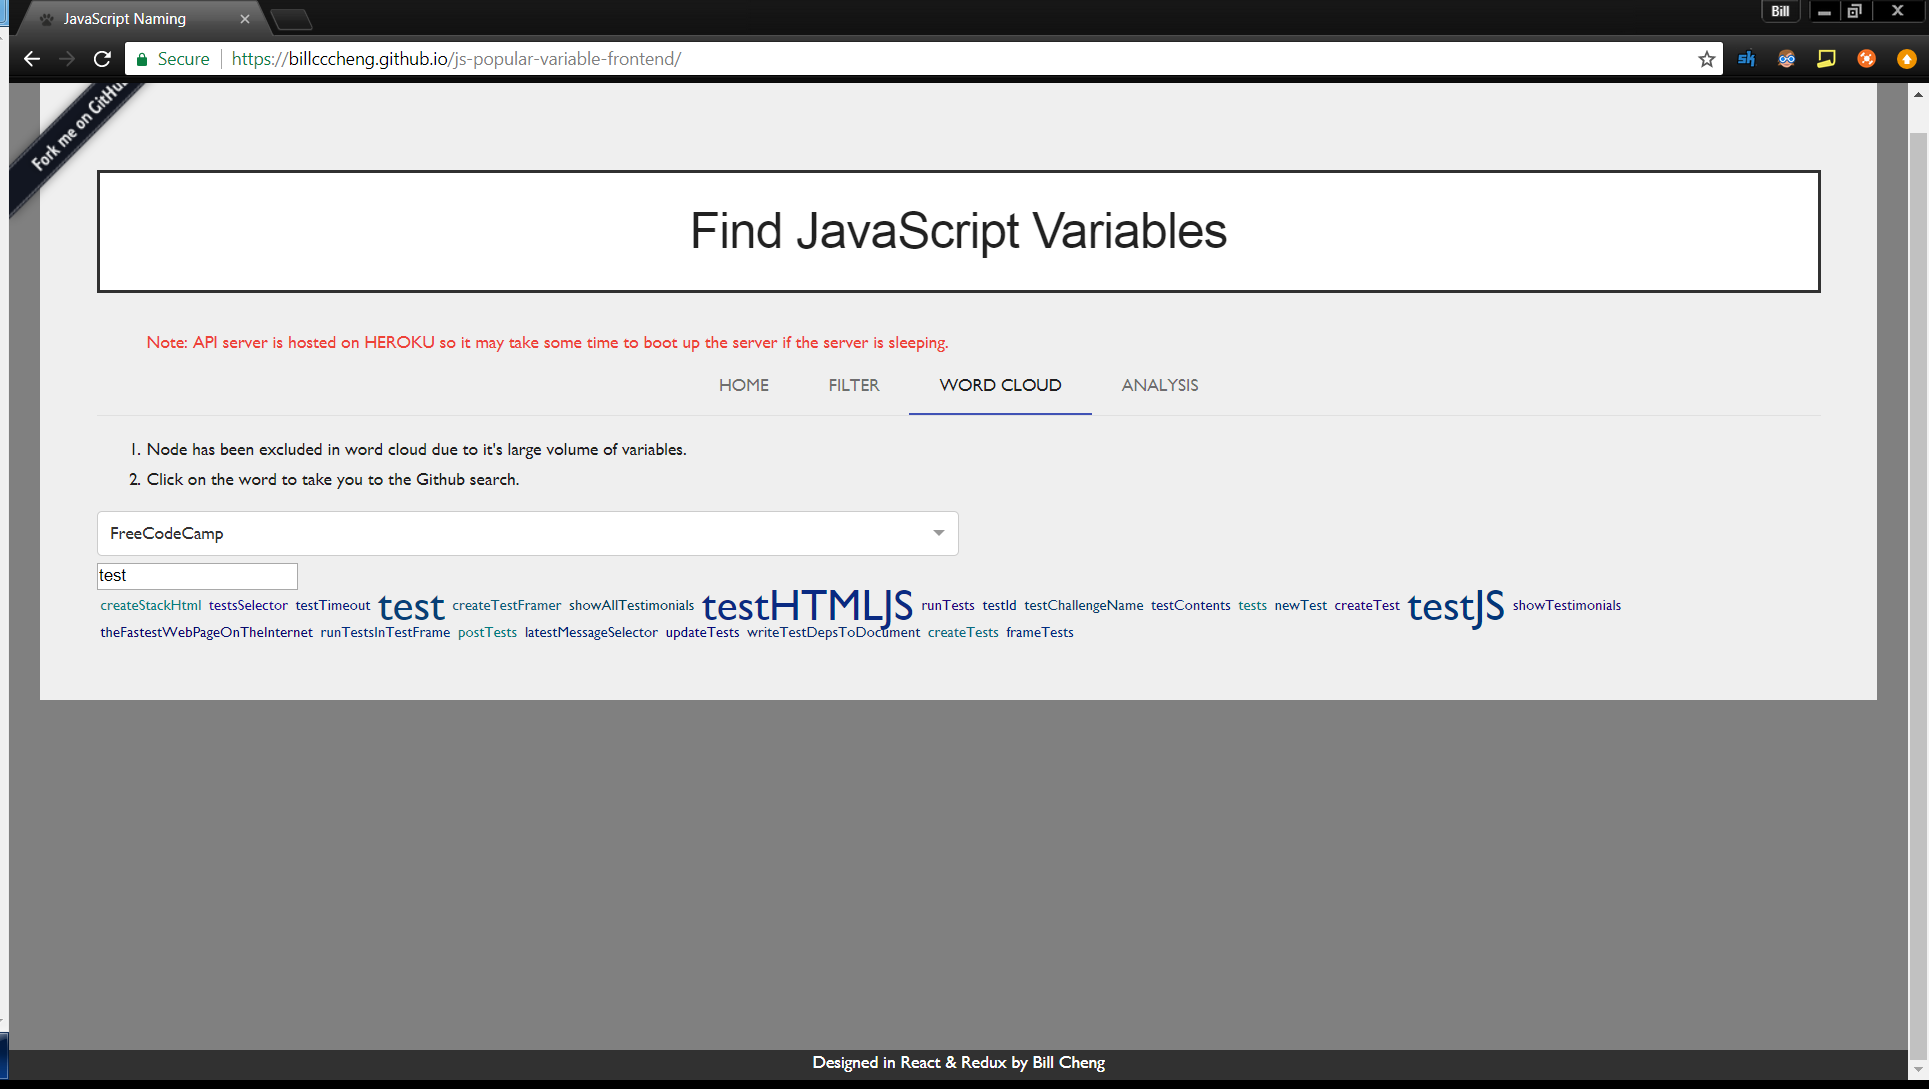Open the yellow note extension icon
Viewport: 1929px width, 1089px height.
pos(1826,59)
